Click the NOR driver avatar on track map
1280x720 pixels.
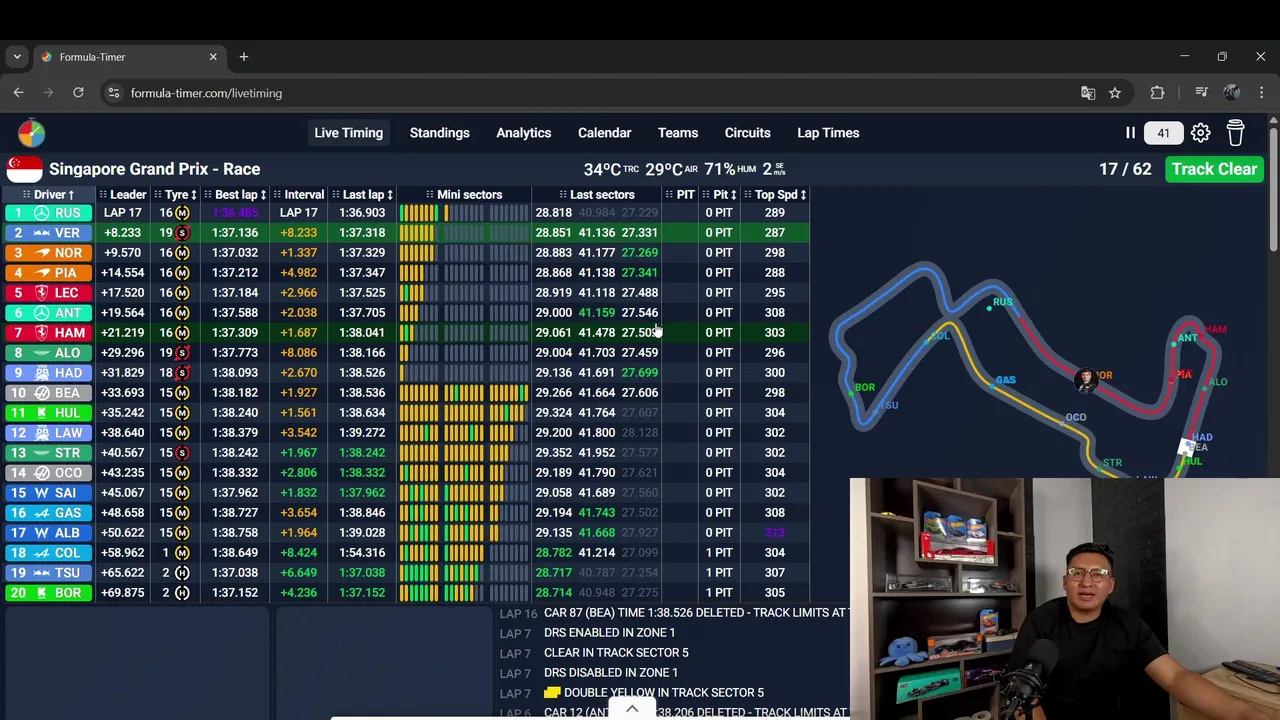(1086, 379)
